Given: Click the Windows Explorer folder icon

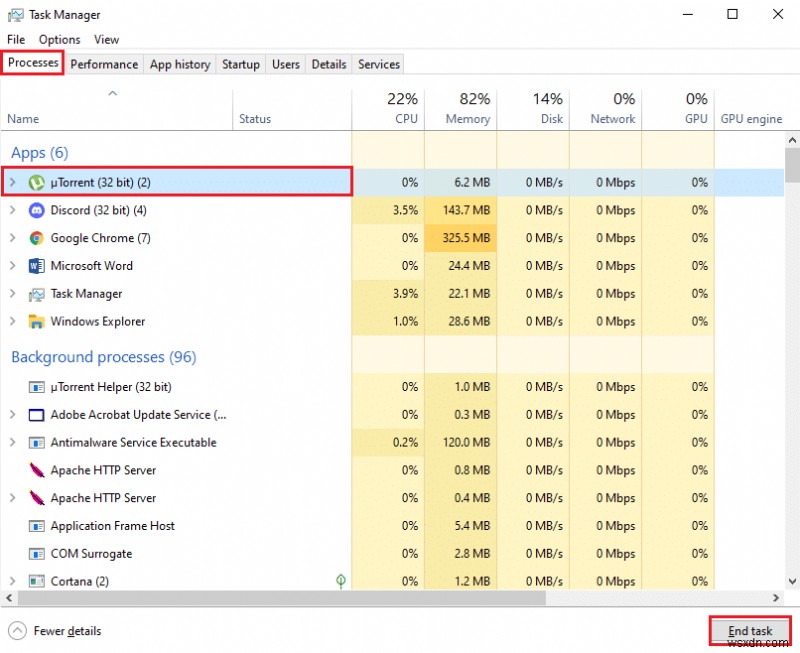Looking at the screenshot, I should pos(36,321).
